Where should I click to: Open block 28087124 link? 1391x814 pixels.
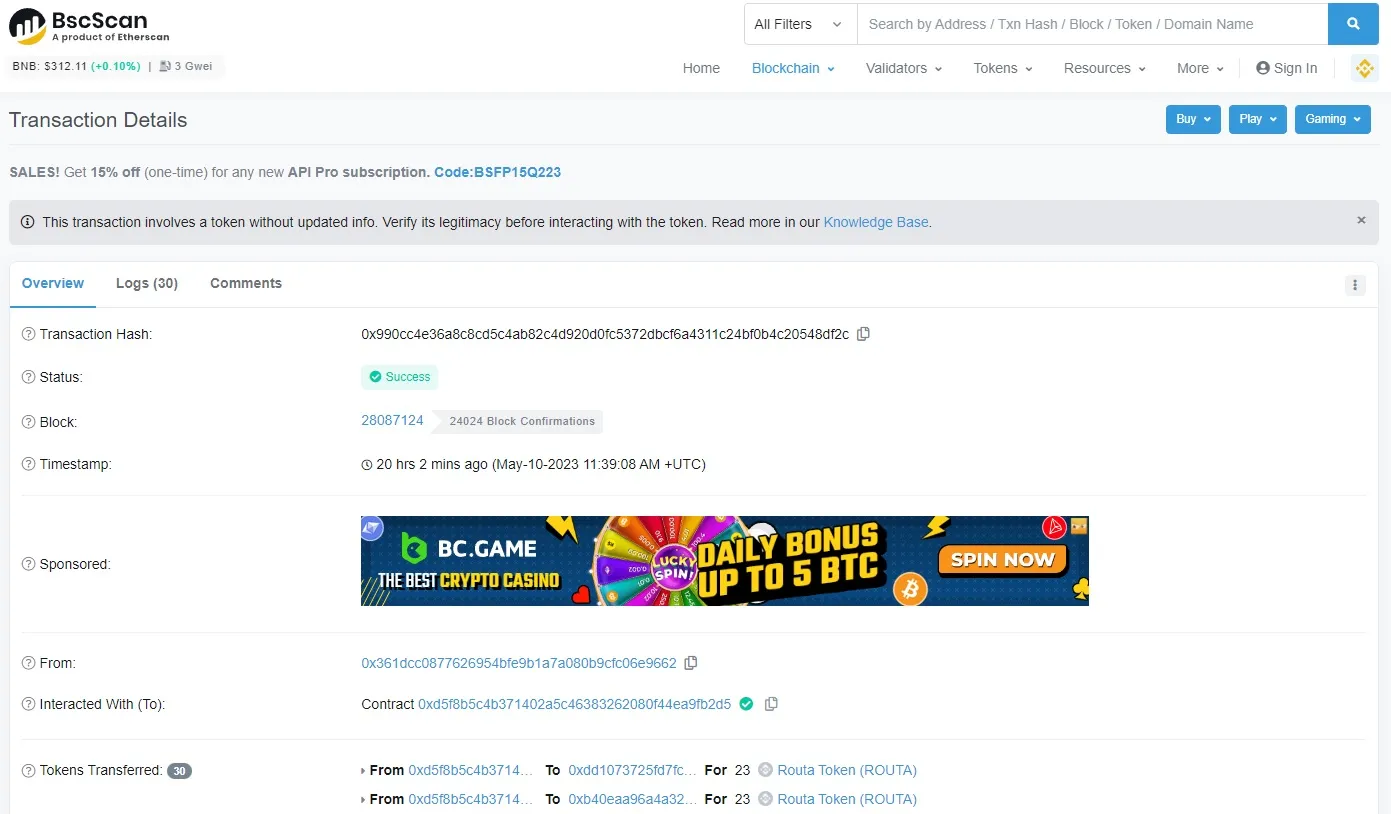(392, 420)
